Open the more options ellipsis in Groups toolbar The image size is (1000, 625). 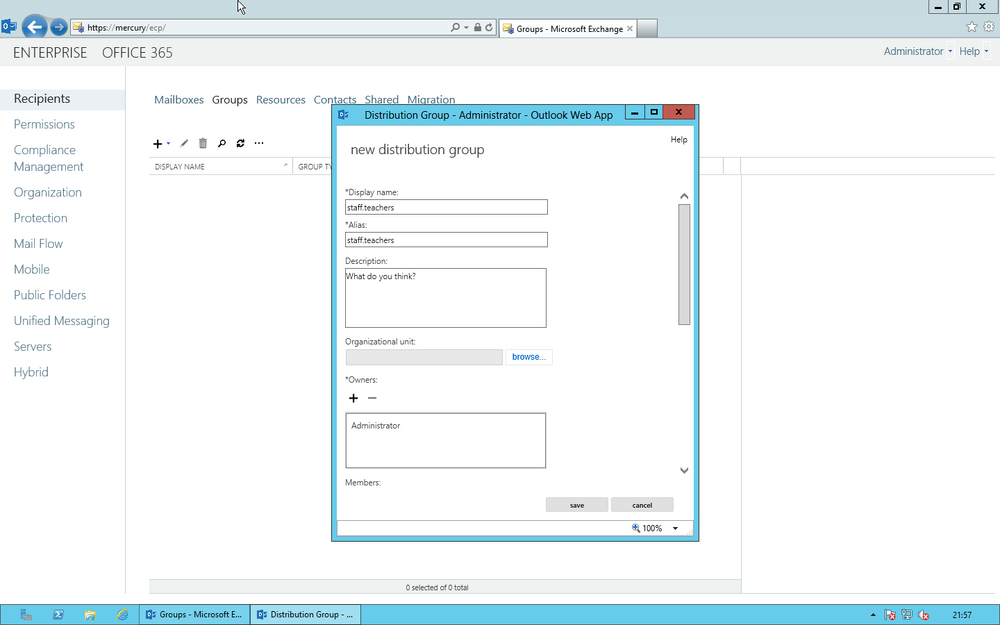(x=259, y=143)
